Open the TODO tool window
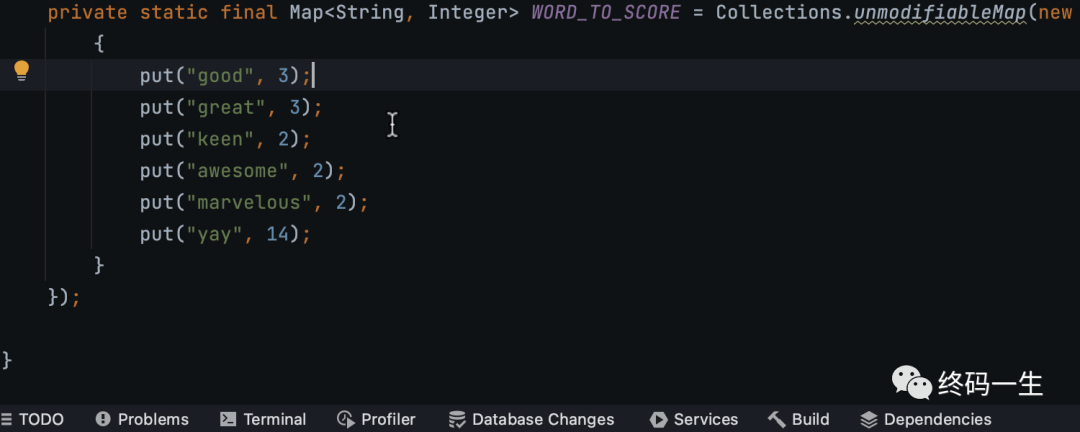Viewport: 1080px width, 432px height. tap(32, 419)
